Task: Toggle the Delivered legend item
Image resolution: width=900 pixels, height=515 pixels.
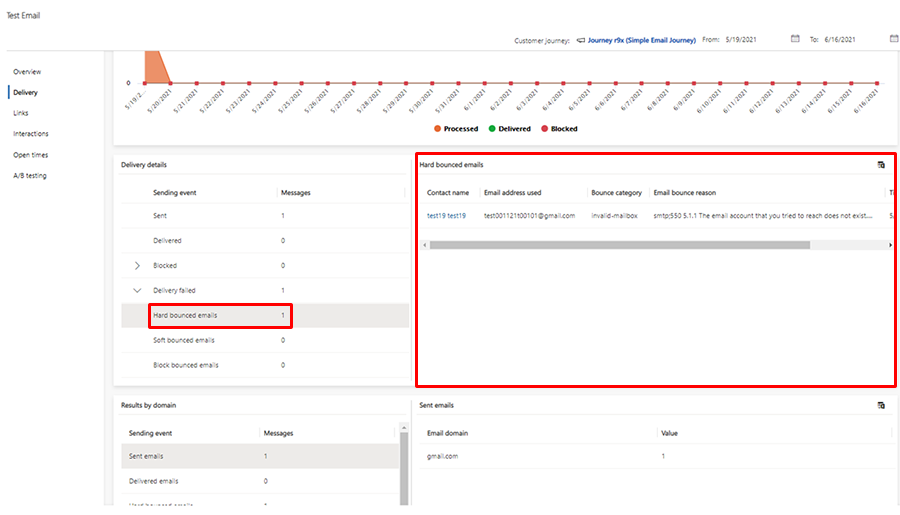Action: 510,129
